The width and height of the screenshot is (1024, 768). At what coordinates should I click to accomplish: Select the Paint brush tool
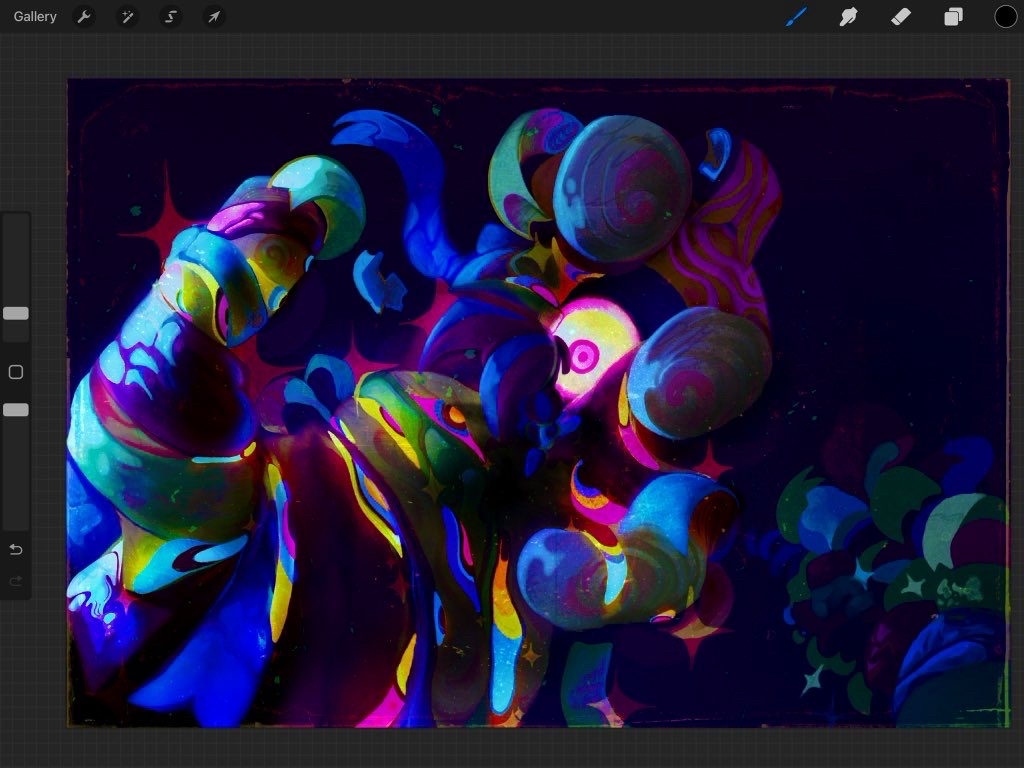click(x=796, y=17)
